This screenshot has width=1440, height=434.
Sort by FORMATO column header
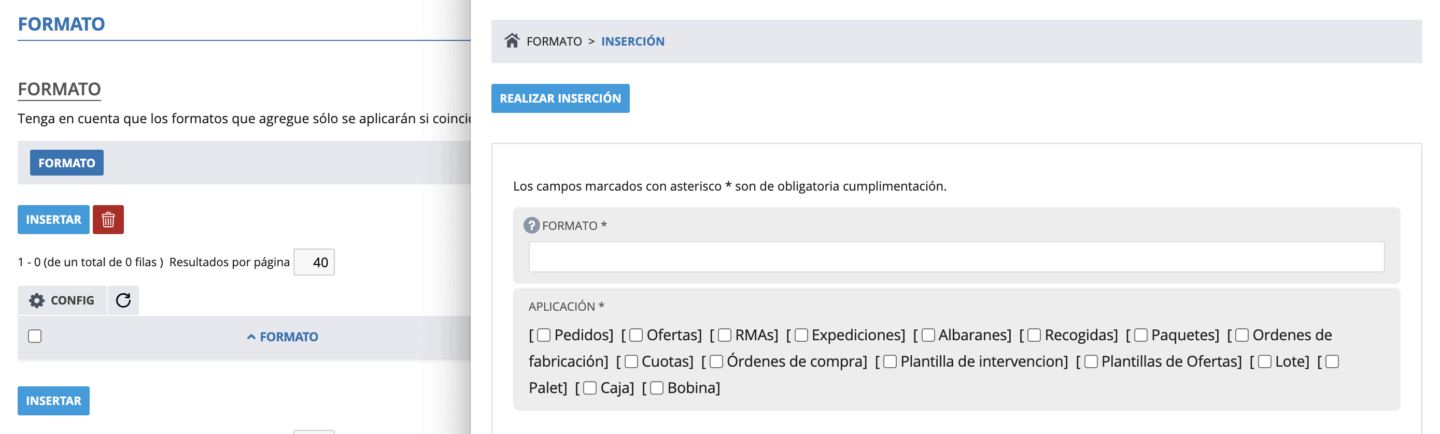coord(283,337)
